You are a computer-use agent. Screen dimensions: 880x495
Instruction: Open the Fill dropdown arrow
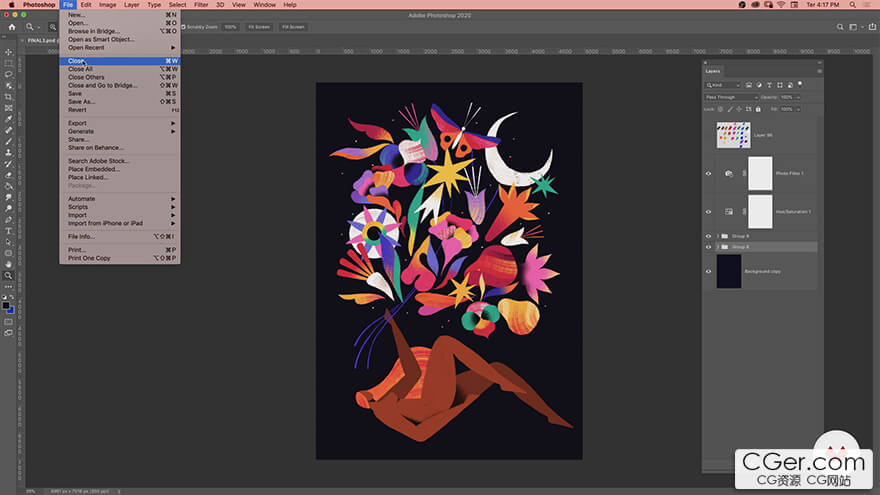[798, 109]
